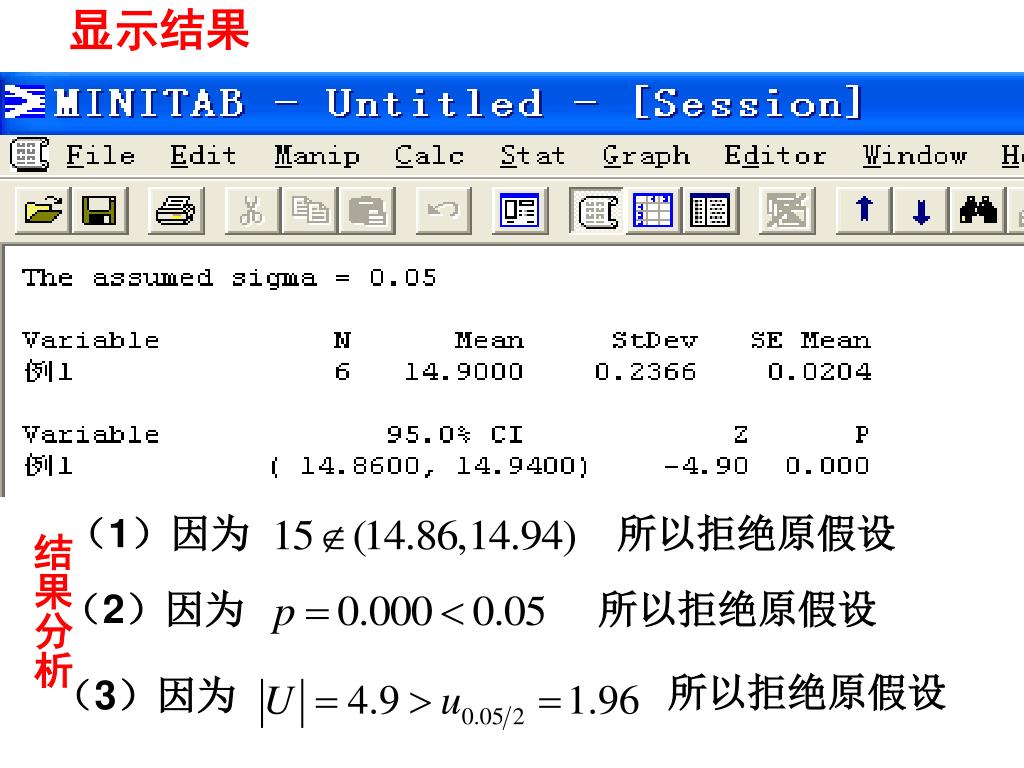Click the Mean value 14.9000
Viewport: 1024px width, 768px height.
[x=464, y=372]
